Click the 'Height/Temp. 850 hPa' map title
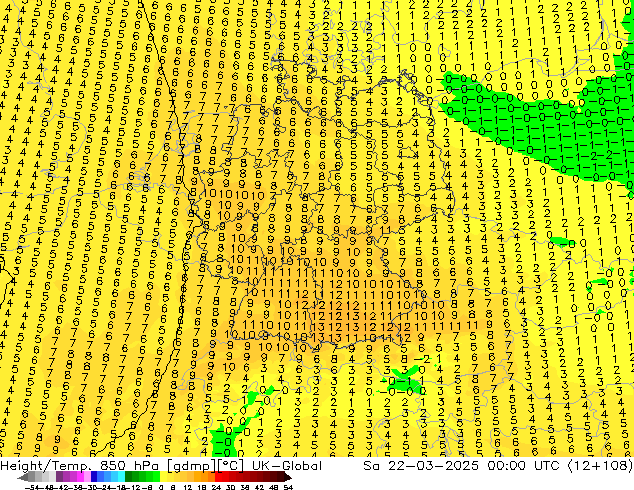 pos(80,465)
